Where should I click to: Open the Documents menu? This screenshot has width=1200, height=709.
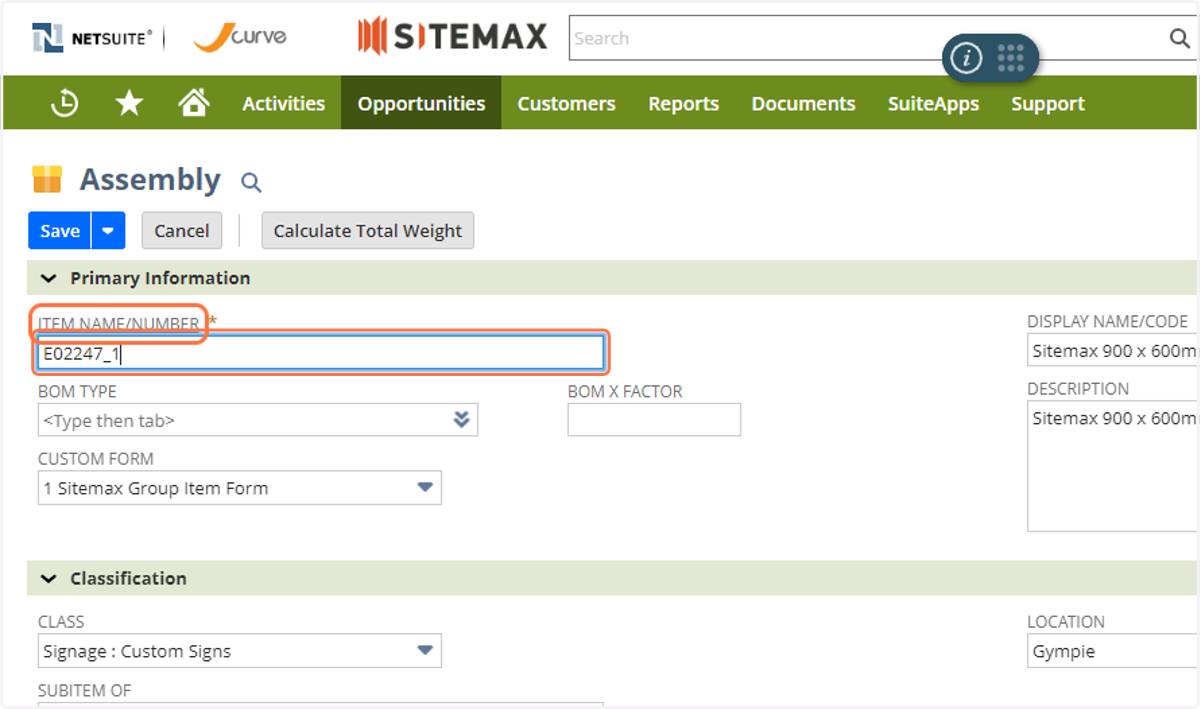(x=803, y=103)
